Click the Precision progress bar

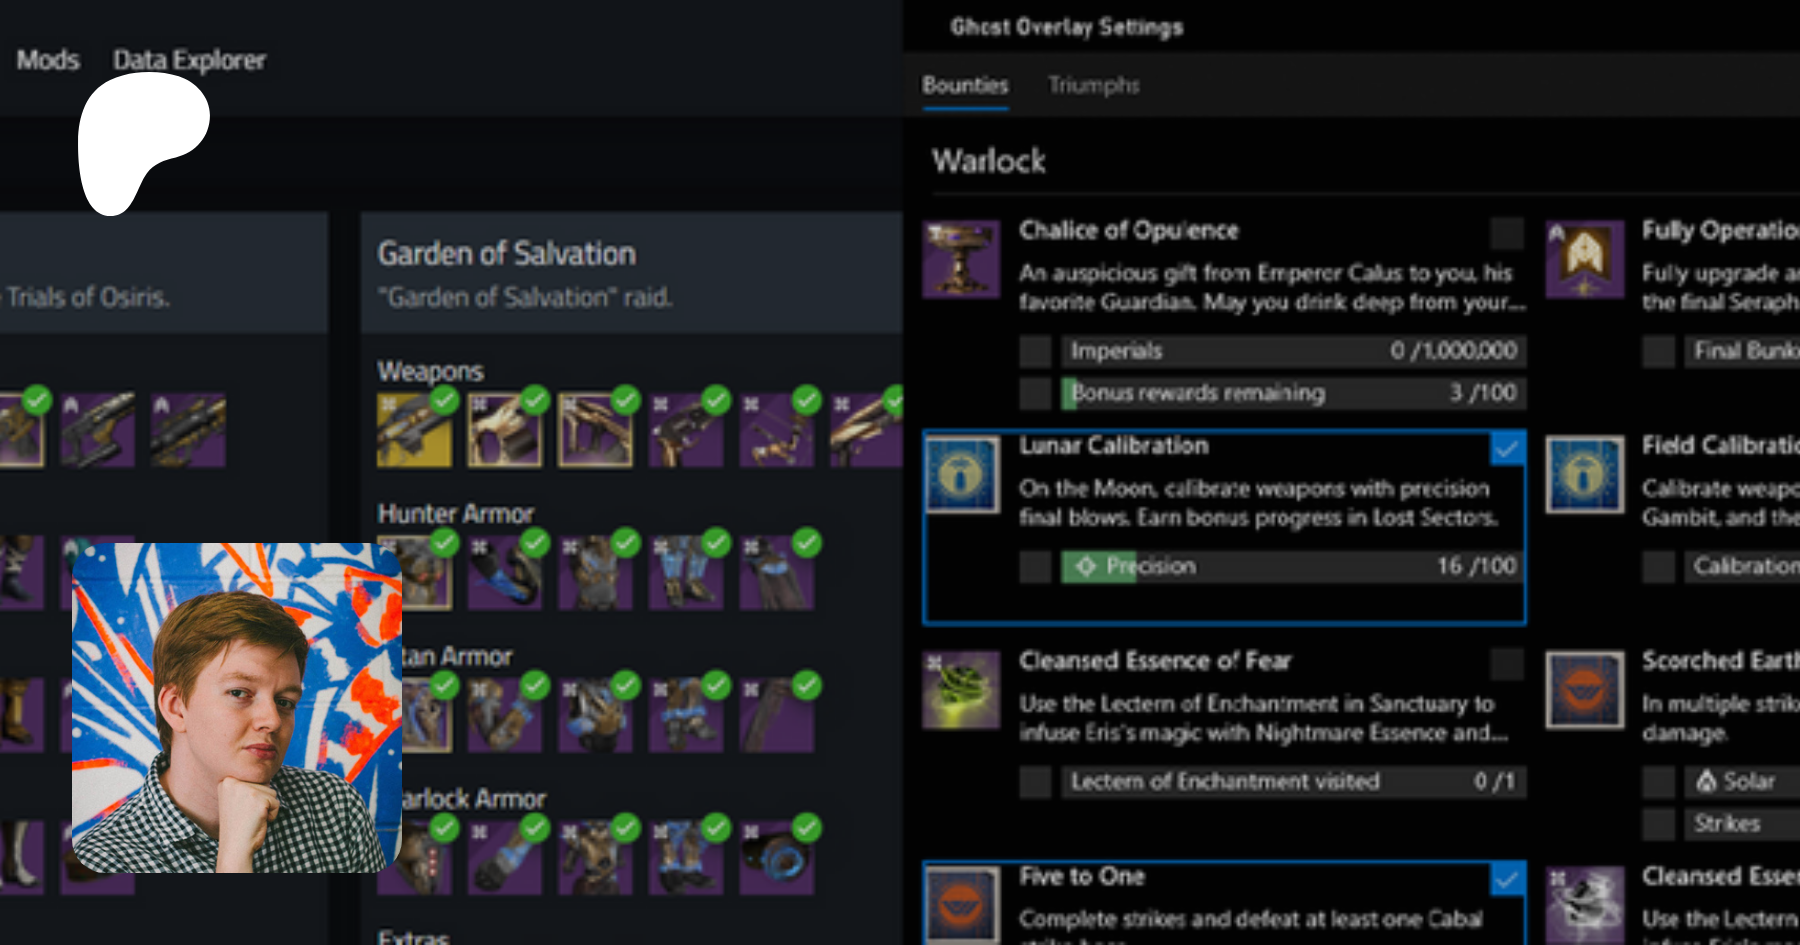click(x=1293, y=566)
